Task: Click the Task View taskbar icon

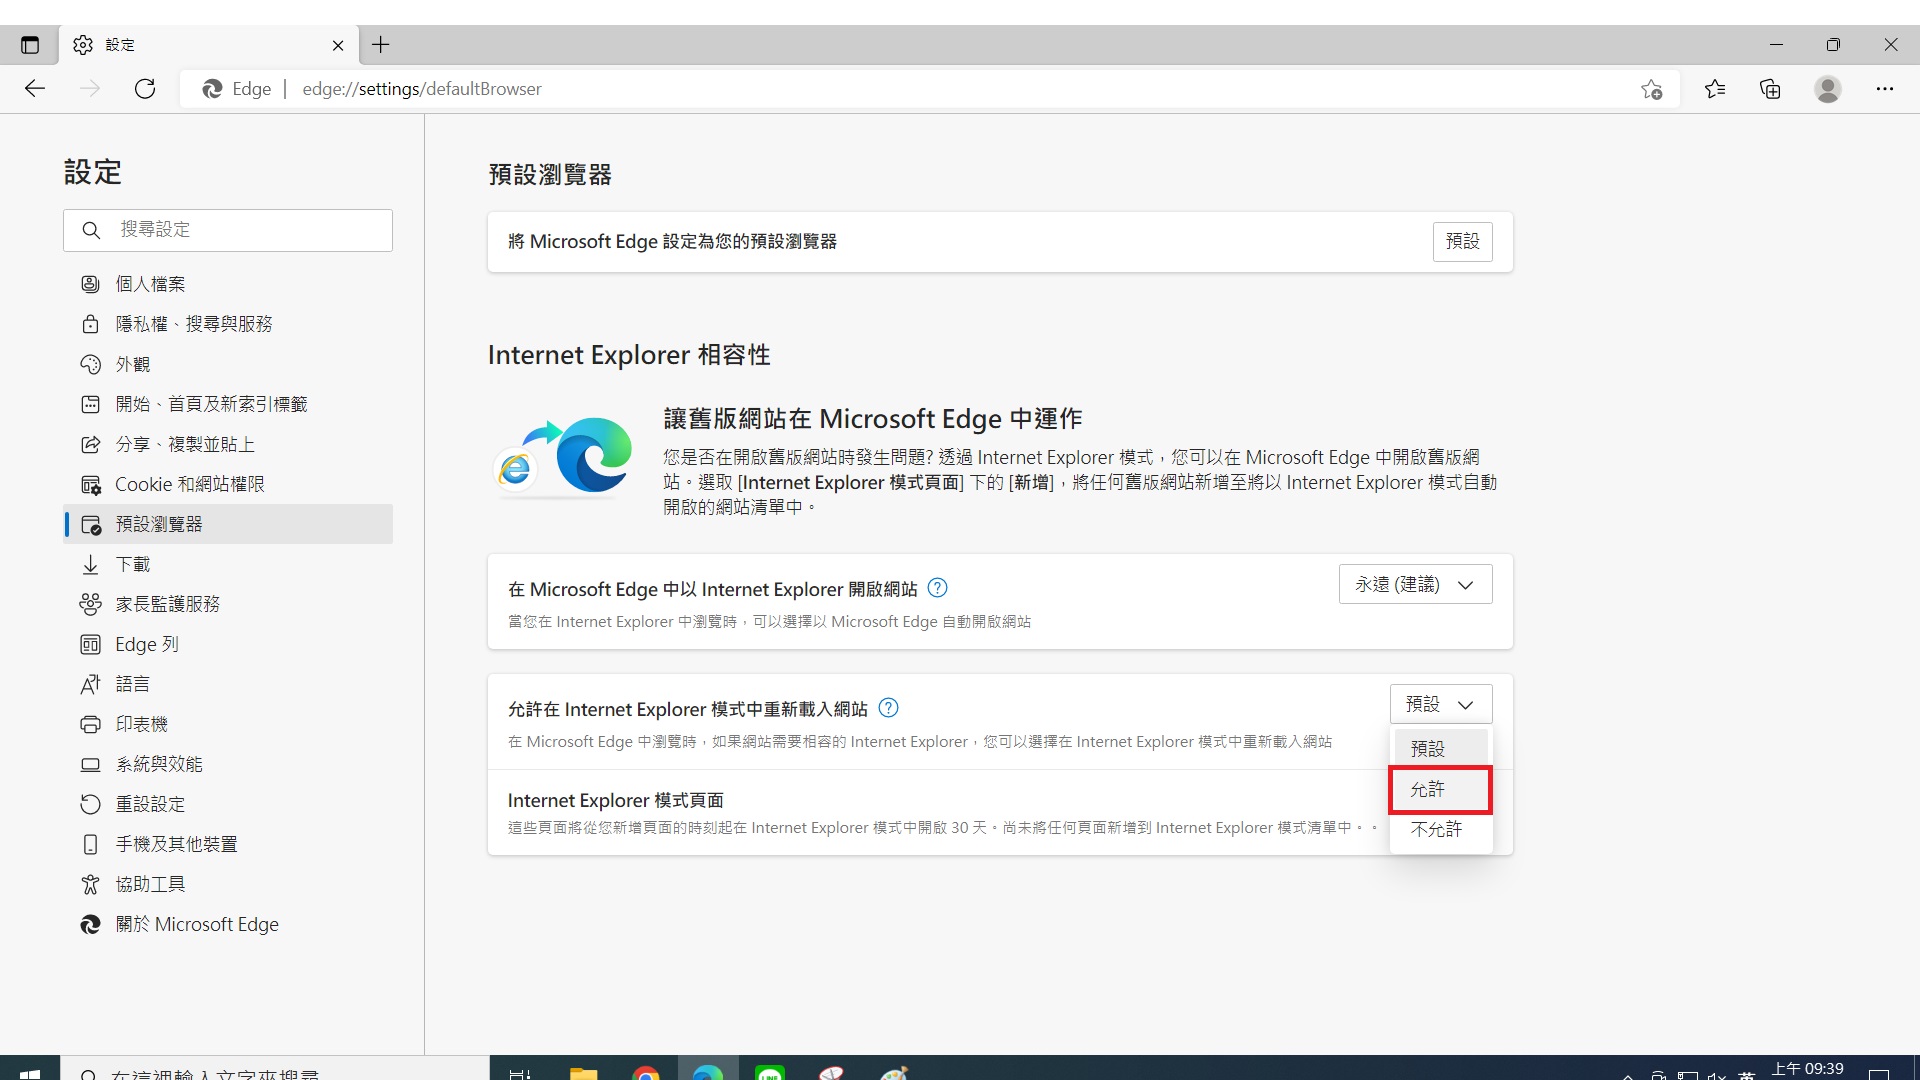Action: (x=520, y=1072)
